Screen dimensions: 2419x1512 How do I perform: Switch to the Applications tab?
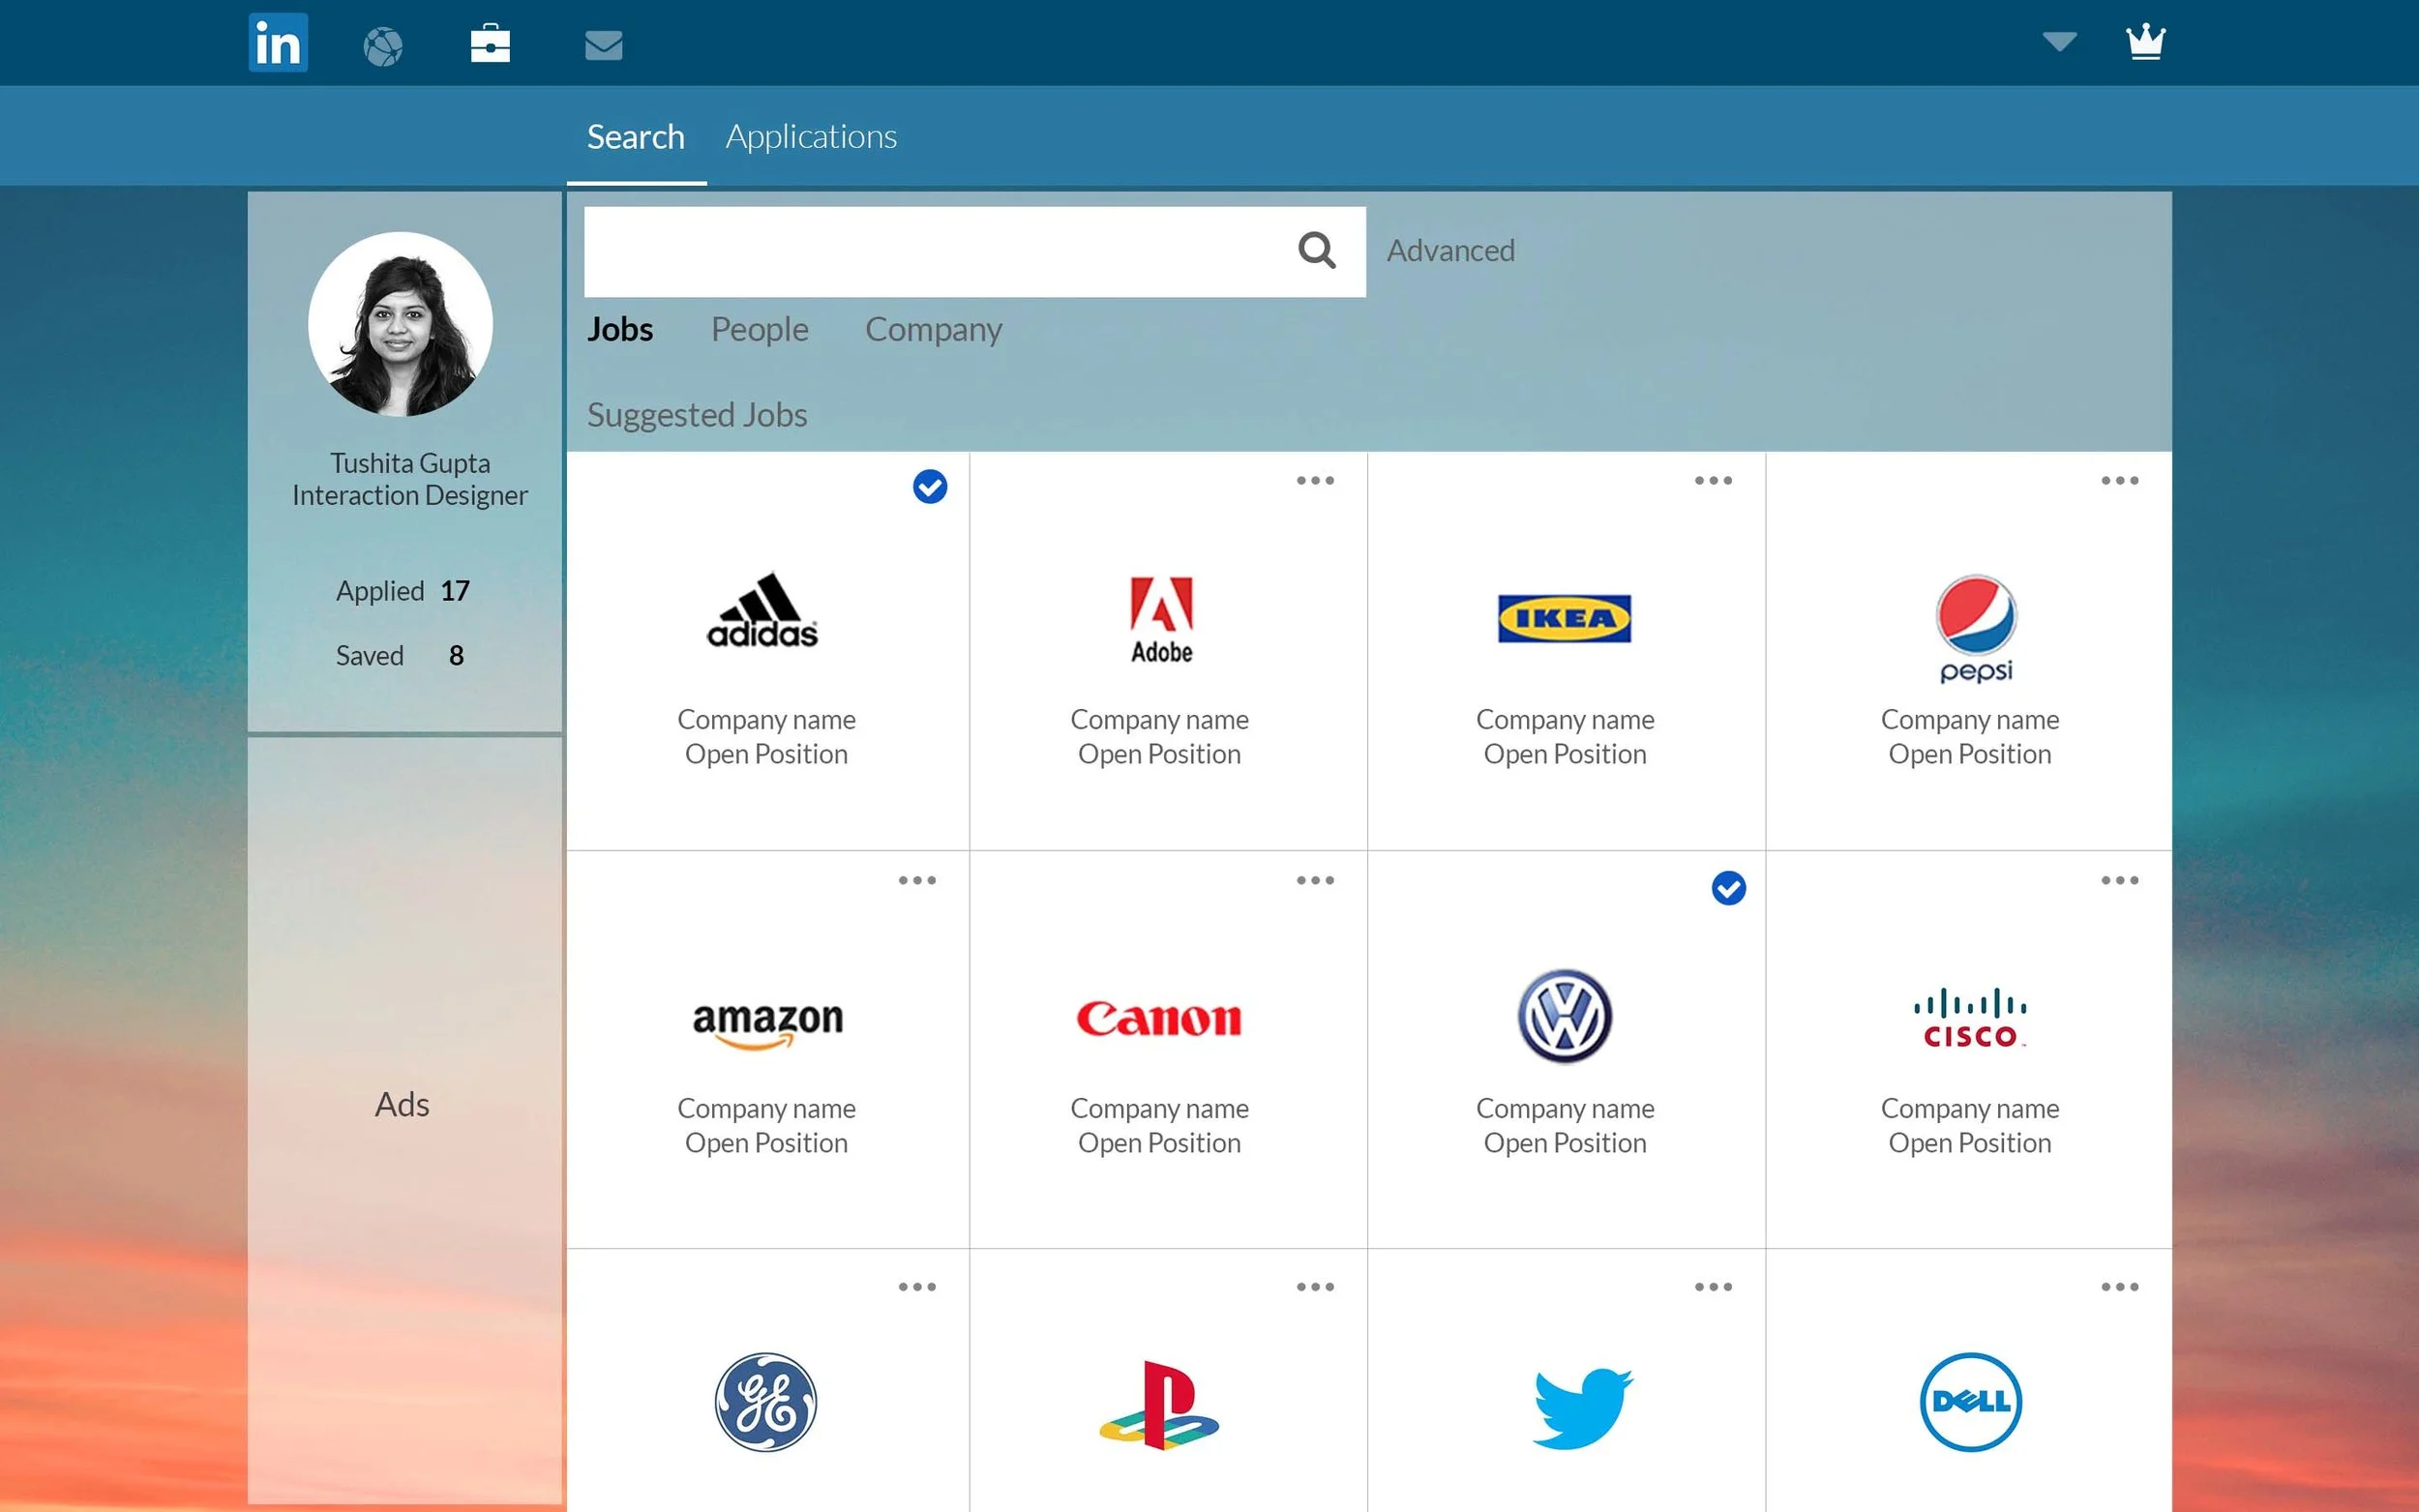click(x=811, y=137)
